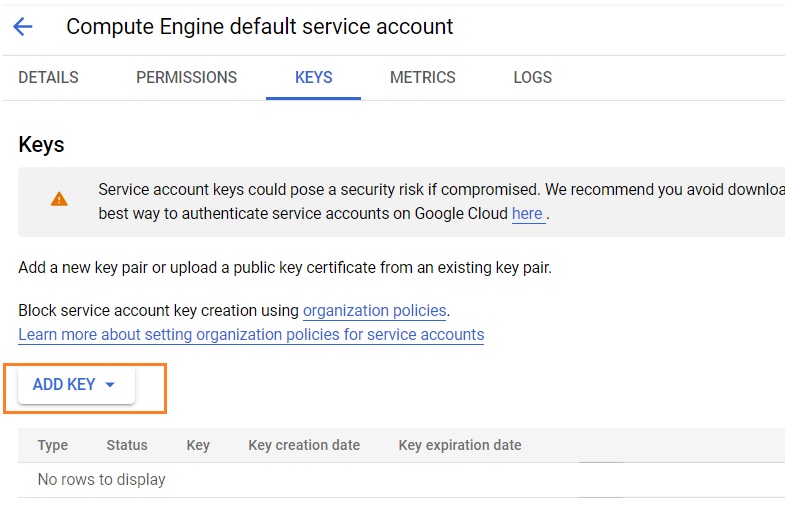Follow the 'here' link in the warning

(x=527, y=214)
